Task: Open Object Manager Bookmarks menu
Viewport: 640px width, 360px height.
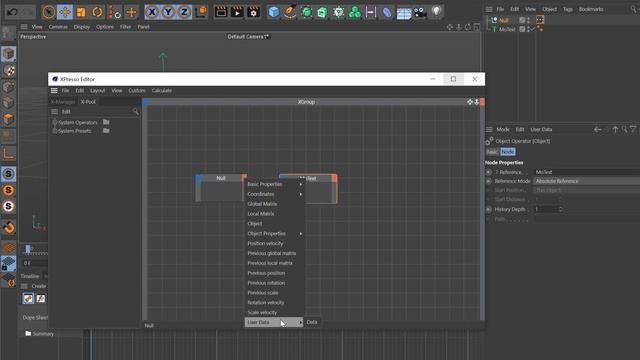Action: pyautogui.click(x=591, y=9)
